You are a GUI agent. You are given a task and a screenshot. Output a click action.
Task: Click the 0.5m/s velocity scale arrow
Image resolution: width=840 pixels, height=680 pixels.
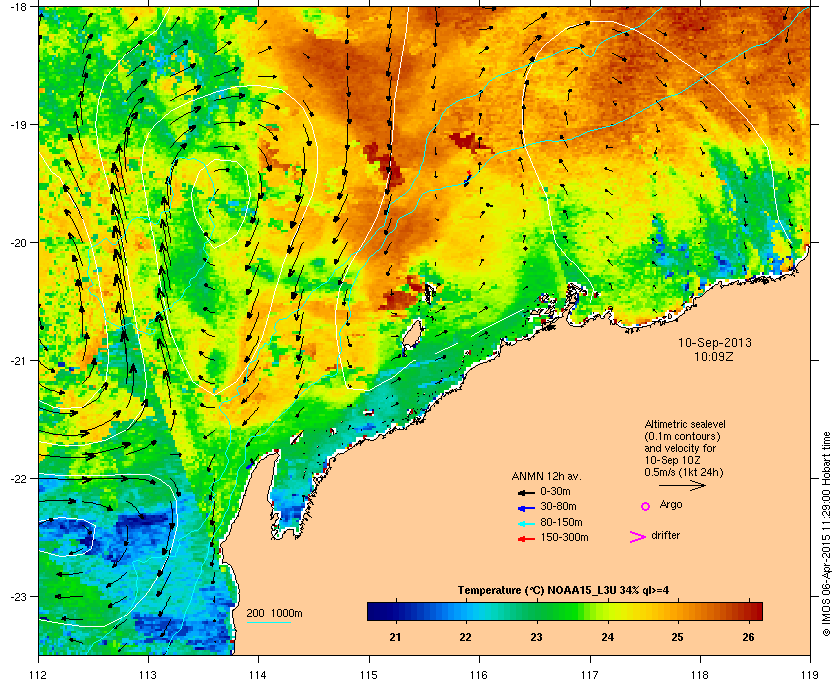[x=682, y=485]
